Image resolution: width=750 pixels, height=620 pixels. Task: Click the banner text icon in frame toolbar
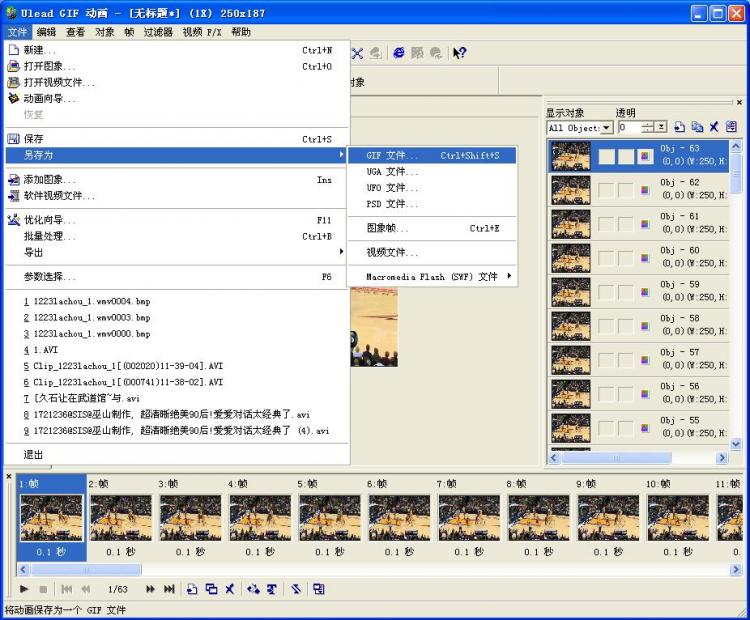[x=272, y=589]
